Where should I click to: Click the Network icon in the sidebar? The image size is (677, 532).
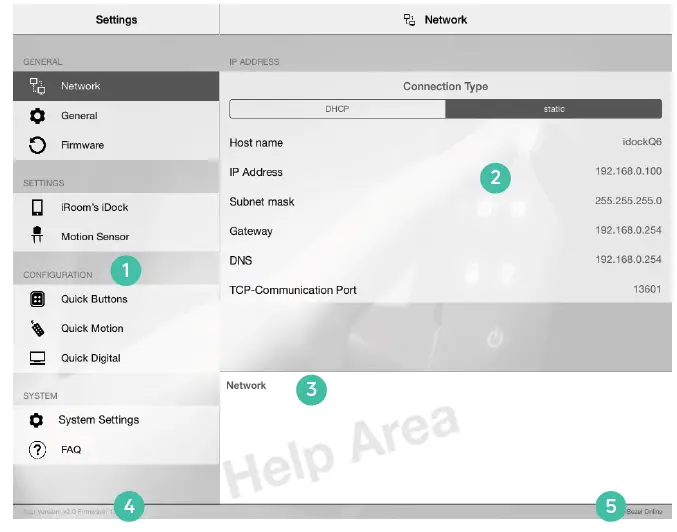[x=37, y=86]
